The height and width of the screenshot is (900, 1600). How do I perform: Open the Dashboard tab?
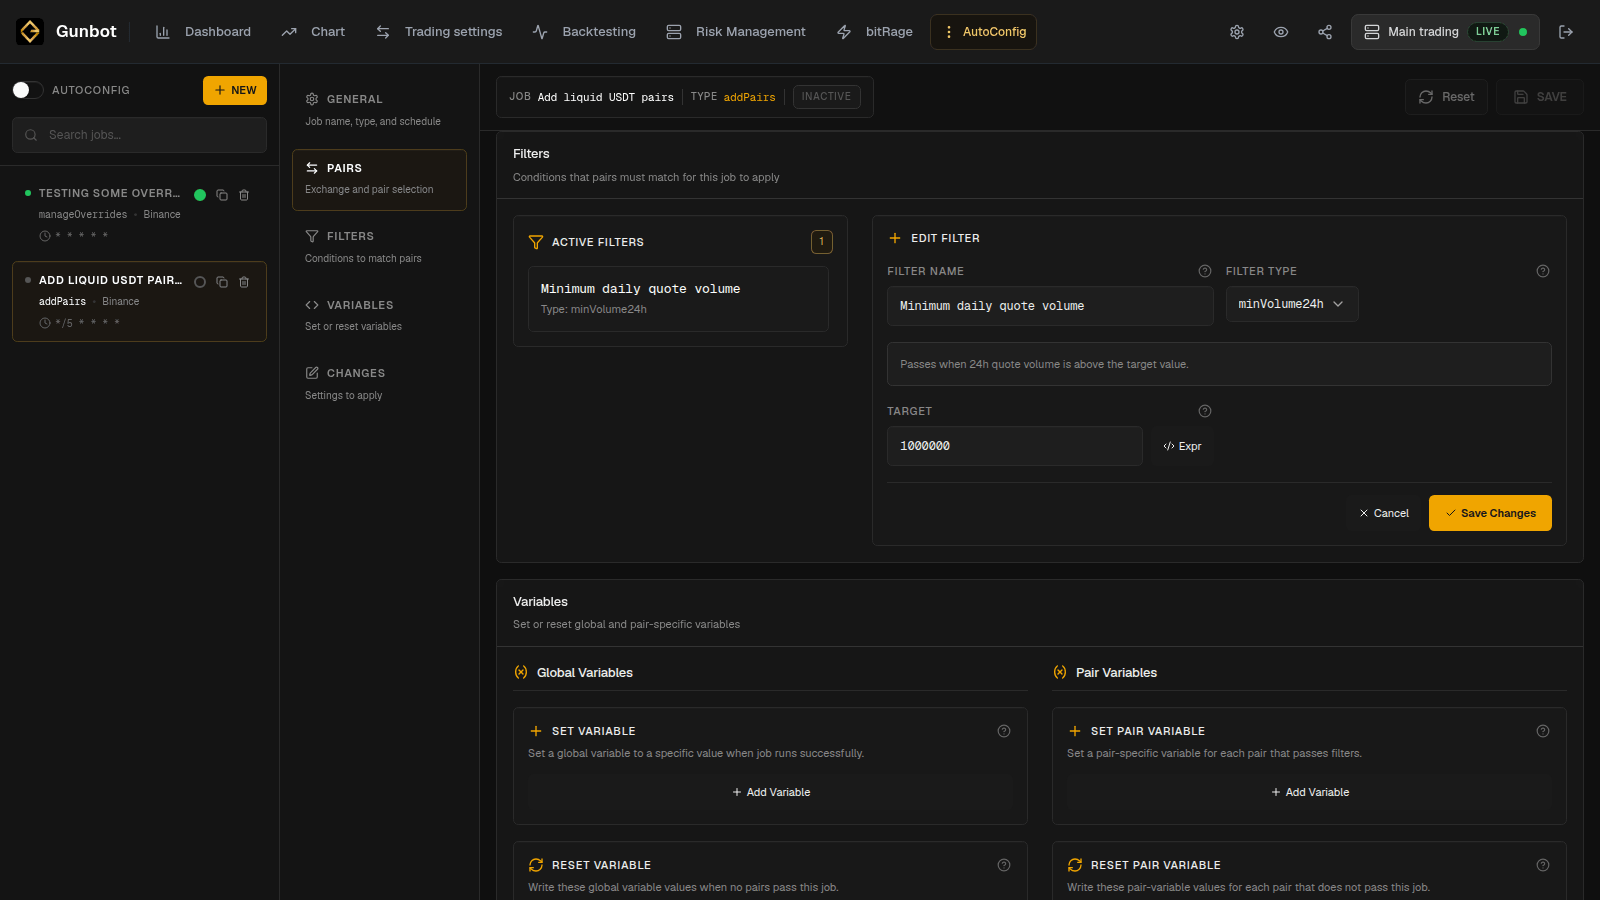pyautogui.click(x=203, y=32)
